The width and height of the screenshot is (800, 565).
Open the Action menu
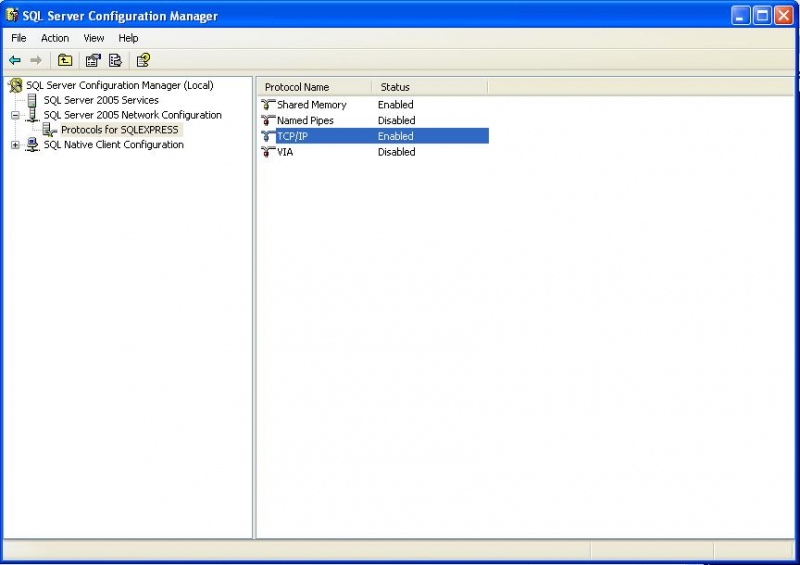tap(55, 38)
